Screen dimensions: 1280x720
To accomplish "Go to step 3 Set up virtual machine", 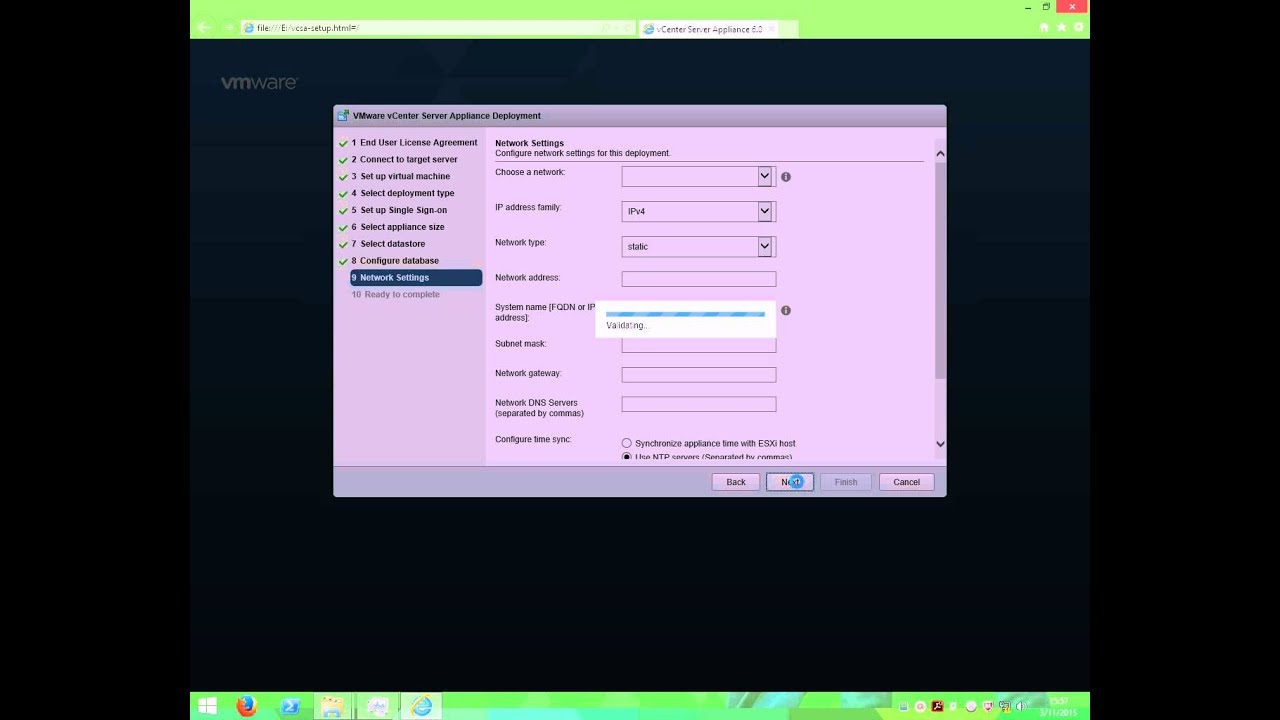I will 400,176.
